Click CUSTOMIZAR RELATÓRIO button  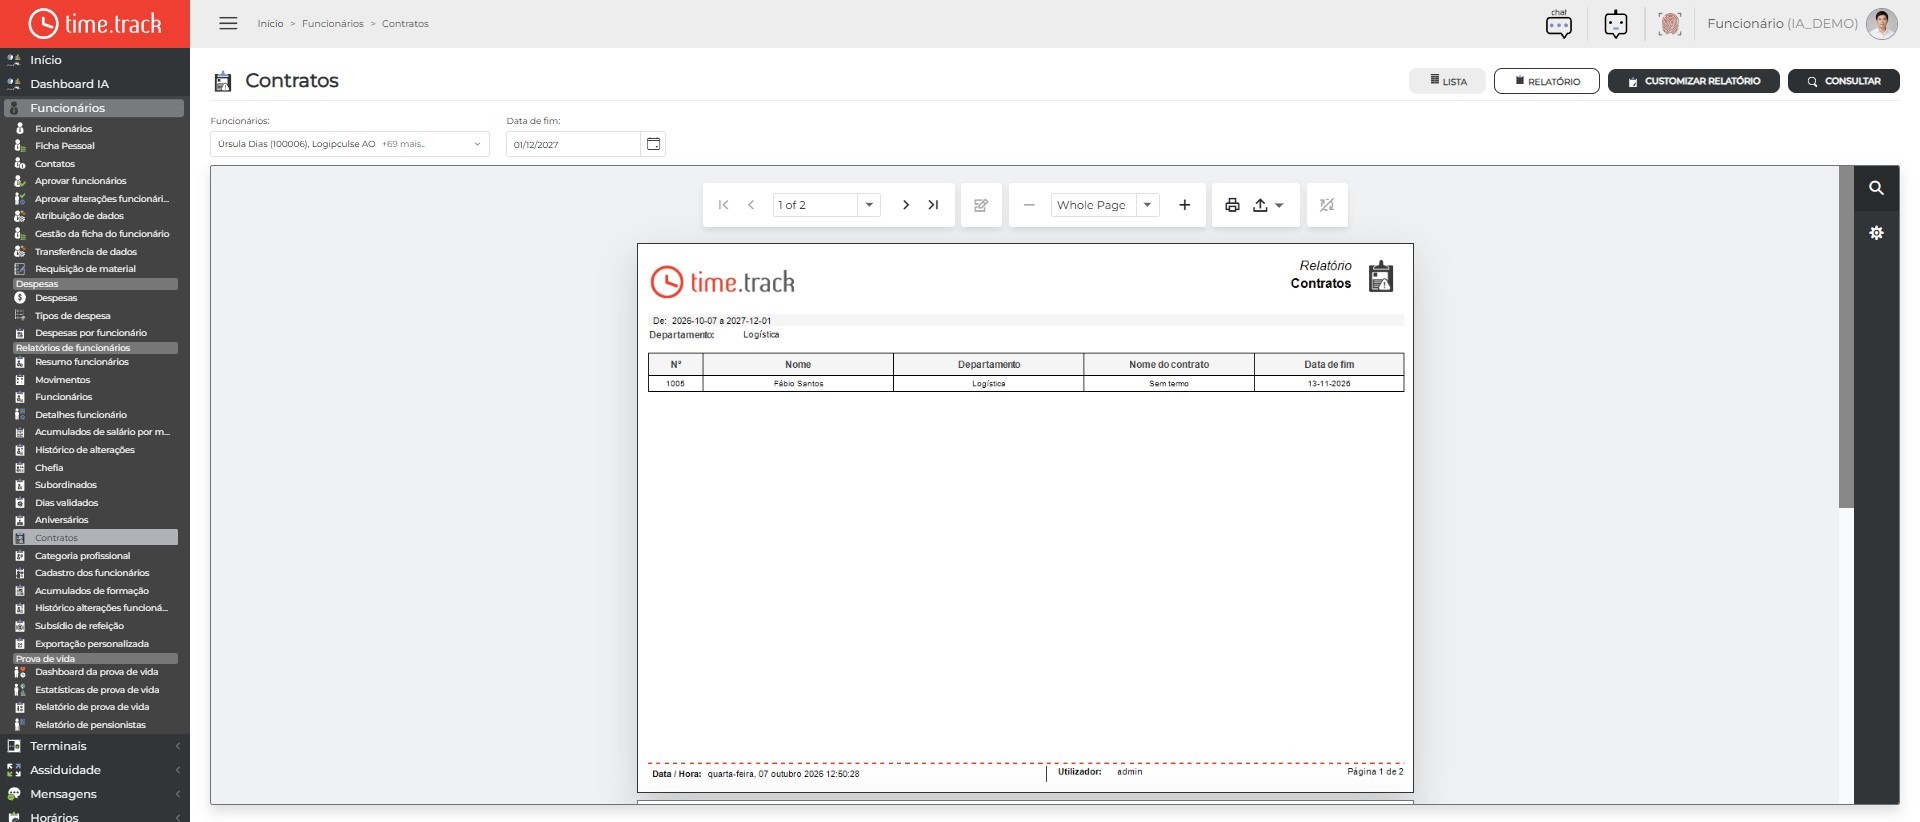coord(1694,81)
